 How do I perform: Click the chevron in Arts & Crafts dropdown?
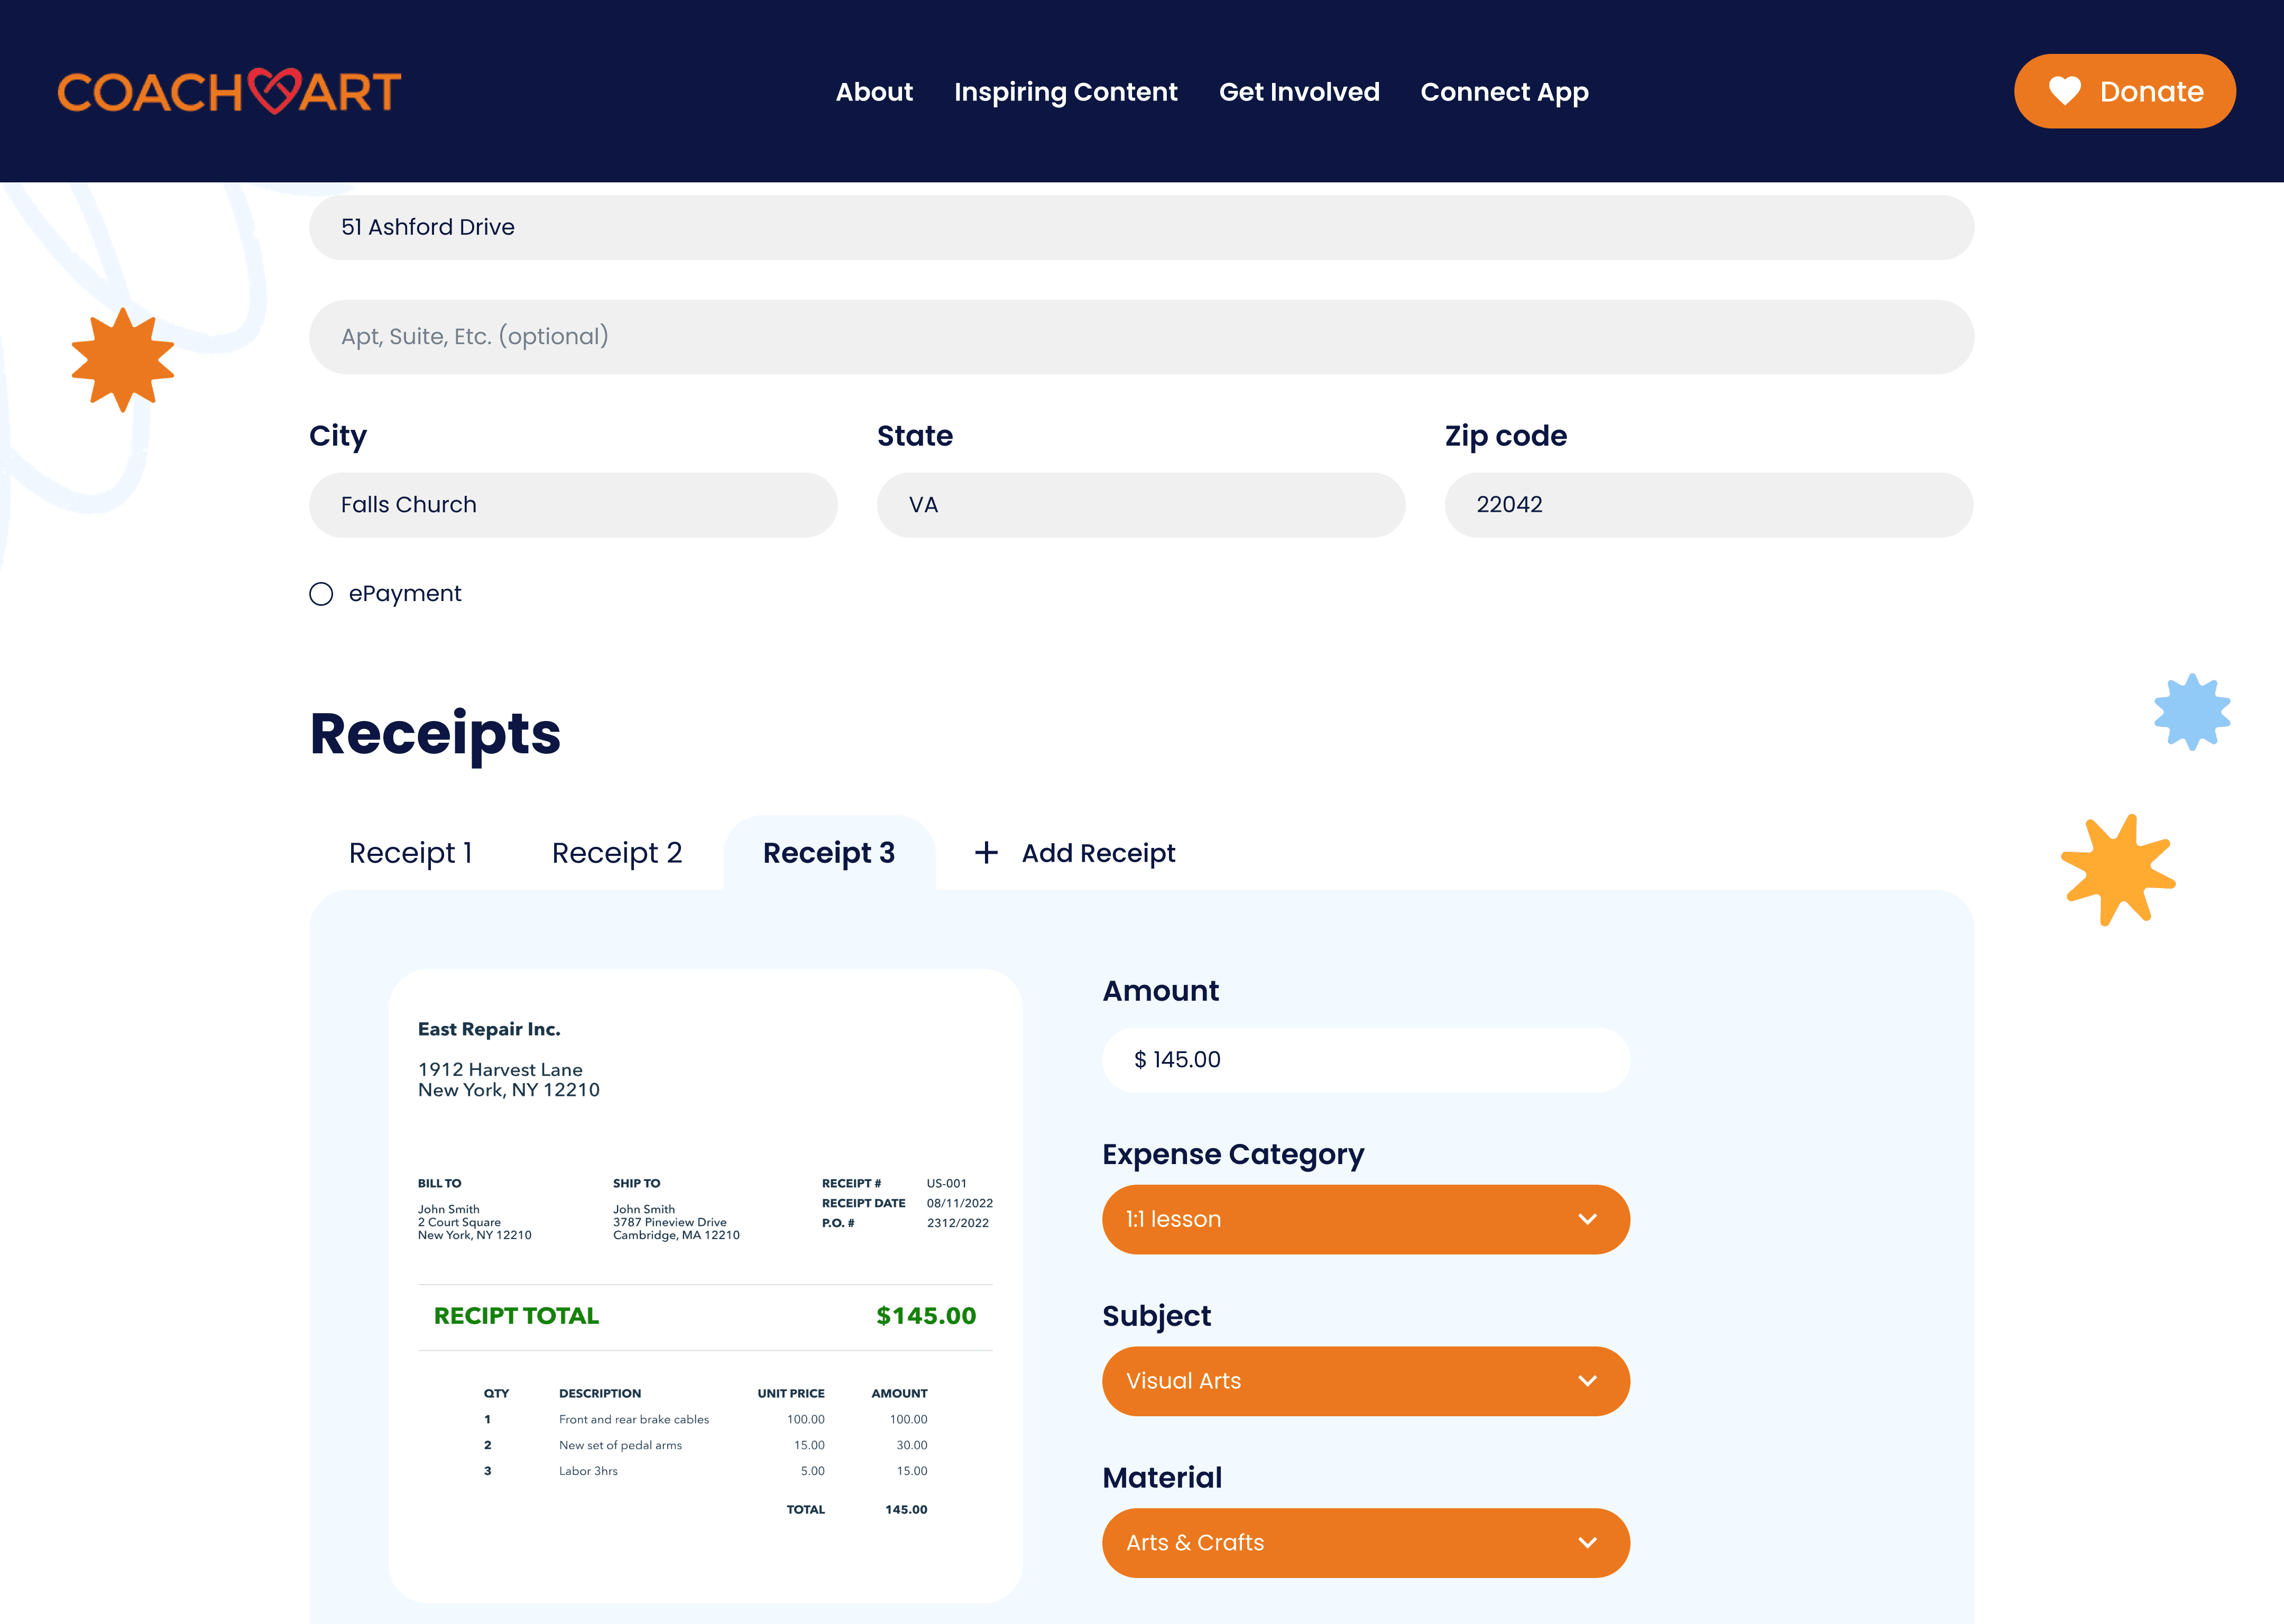(x=1587, y=1542)
